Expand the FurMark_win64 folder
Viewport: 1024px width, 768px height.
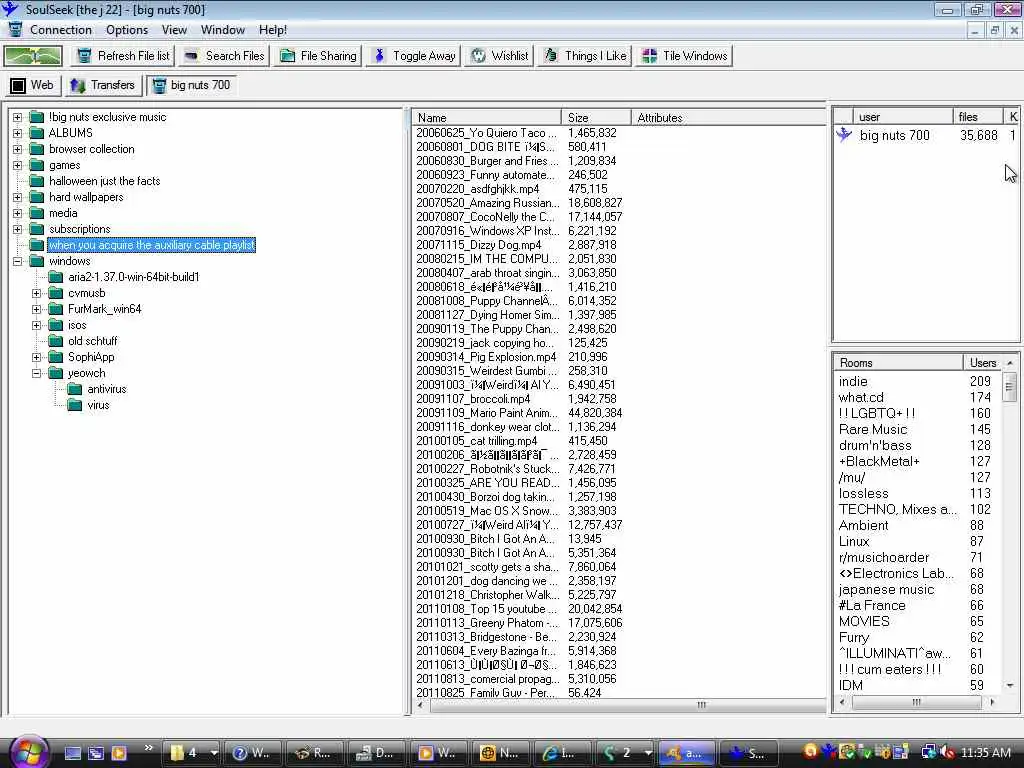37,310
